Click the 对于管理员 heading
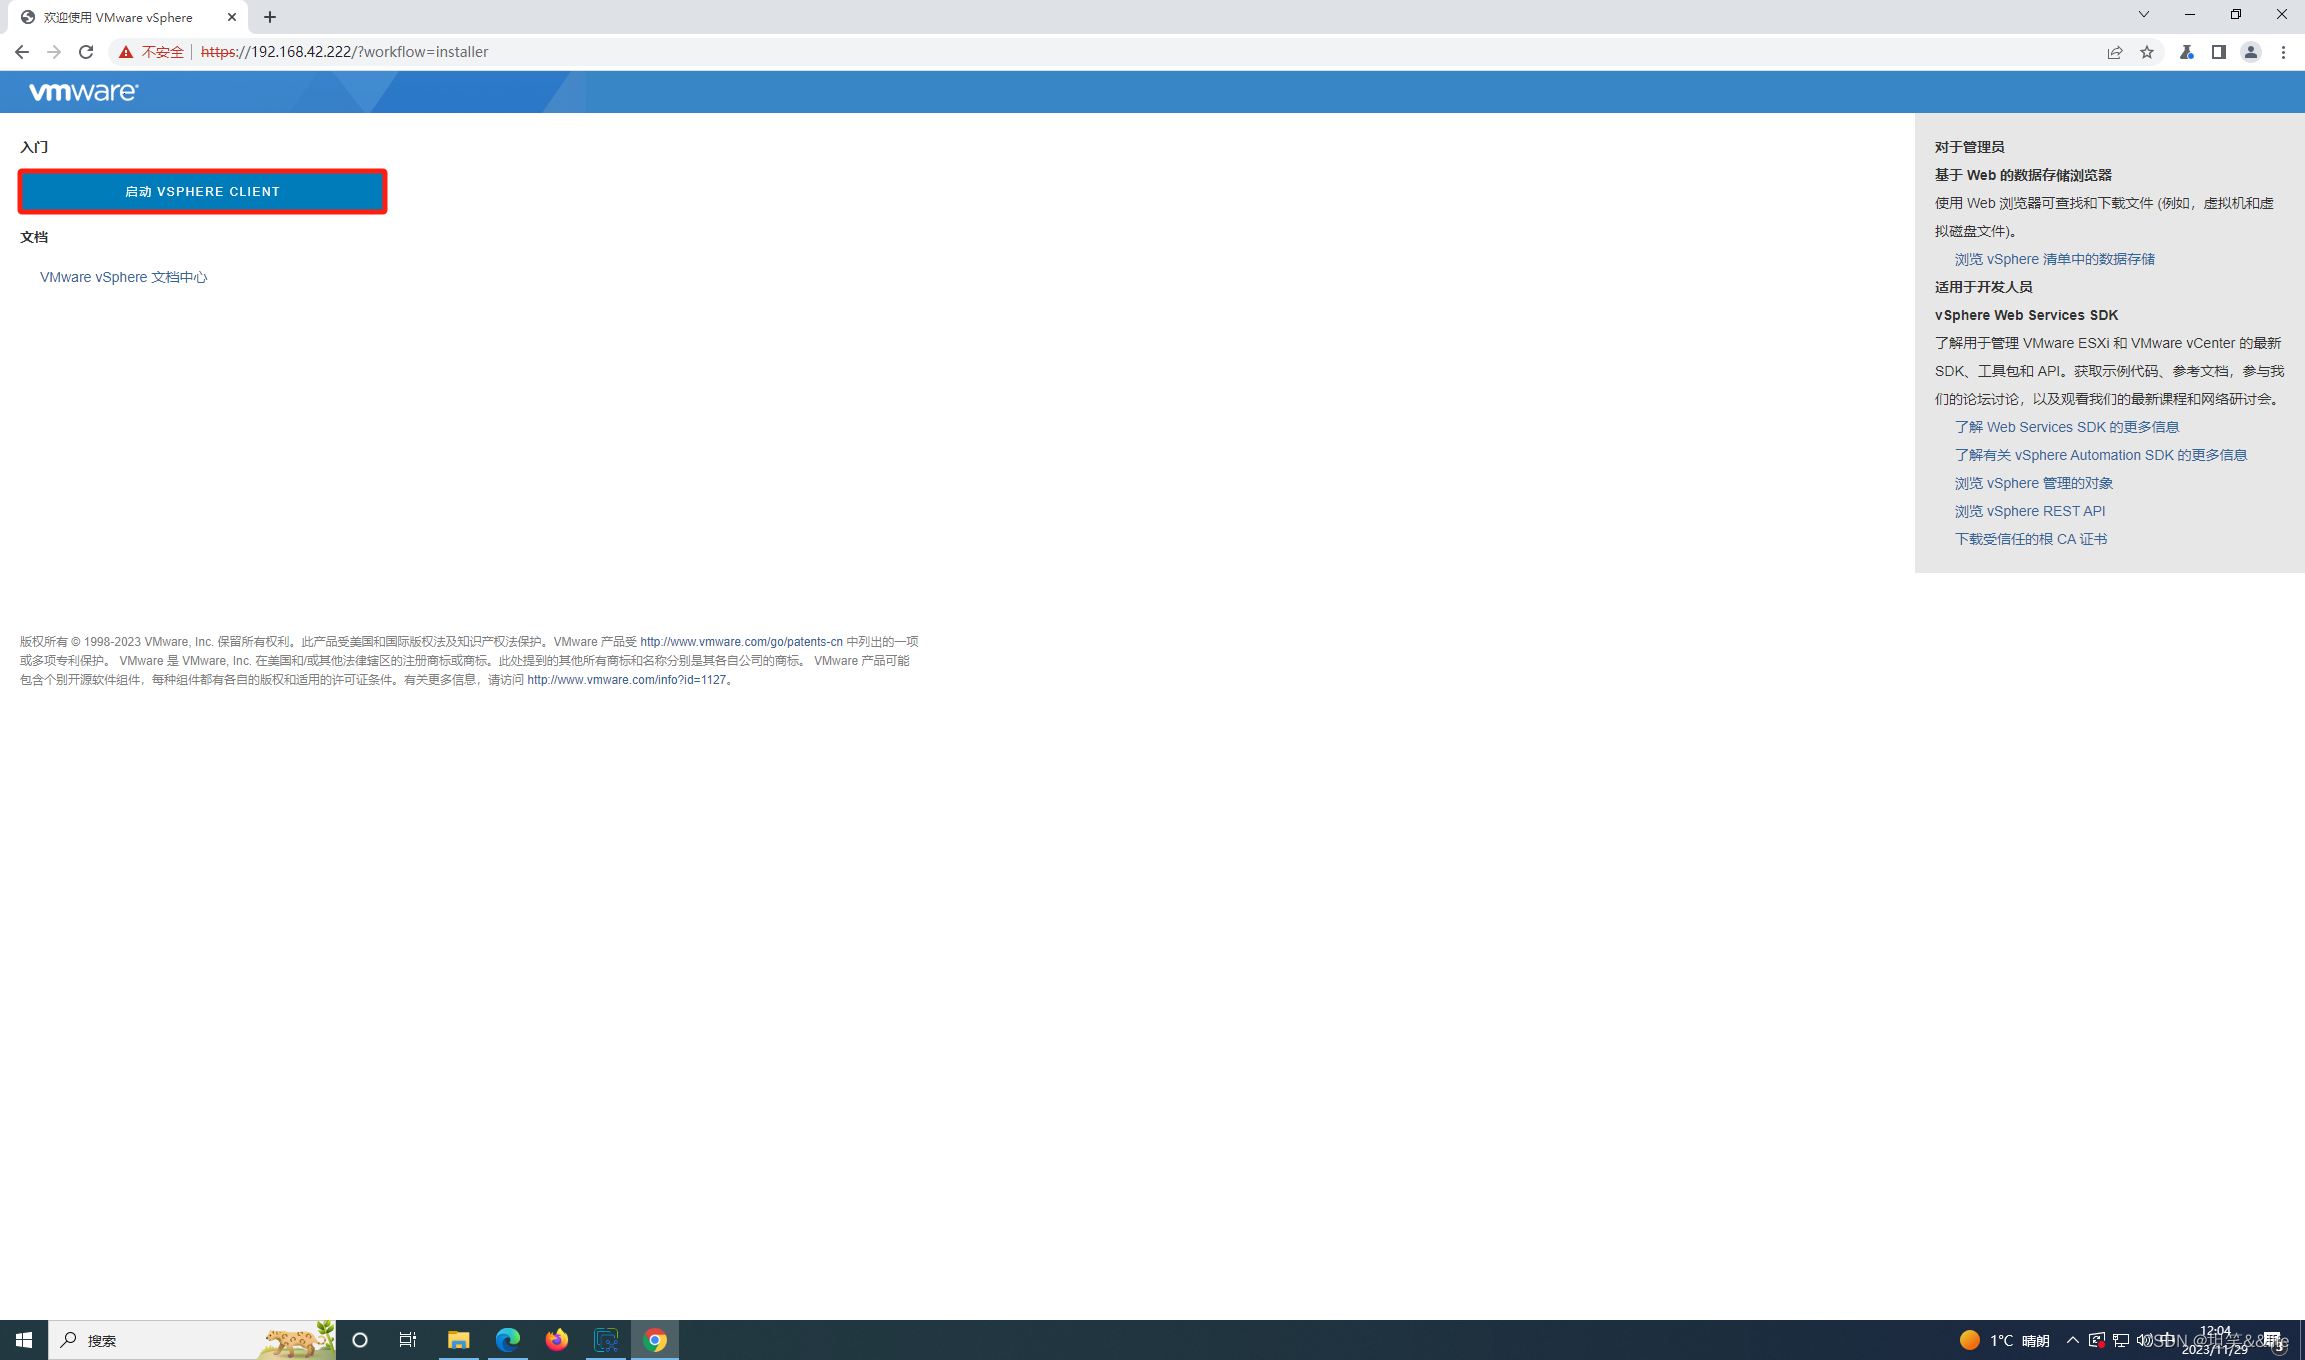 [1969, 147]
